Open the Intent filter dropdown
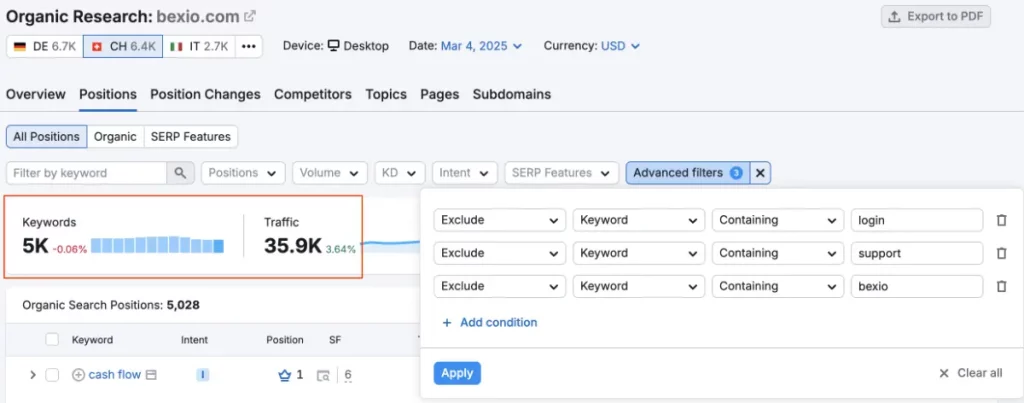The height and width of the screenshot is (403, 1024). pos(465,173)
